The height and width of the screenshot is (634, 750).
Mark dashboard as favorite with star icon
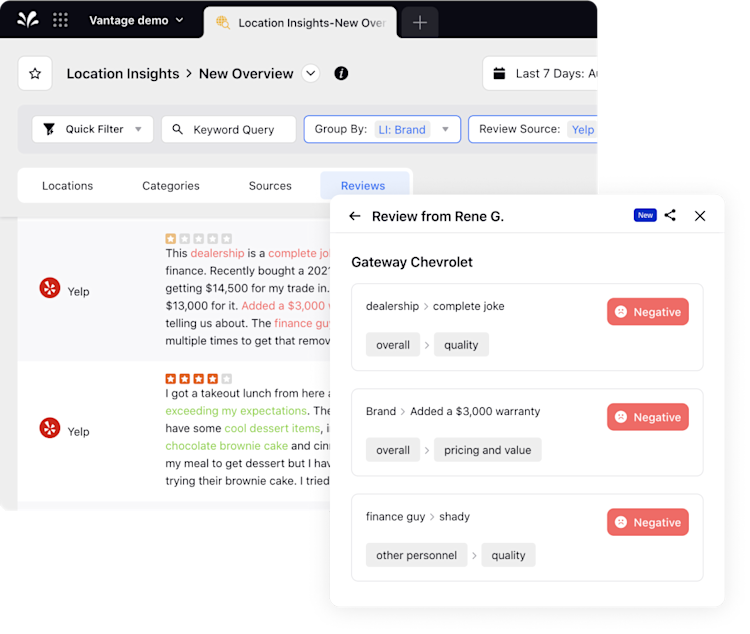35,73
